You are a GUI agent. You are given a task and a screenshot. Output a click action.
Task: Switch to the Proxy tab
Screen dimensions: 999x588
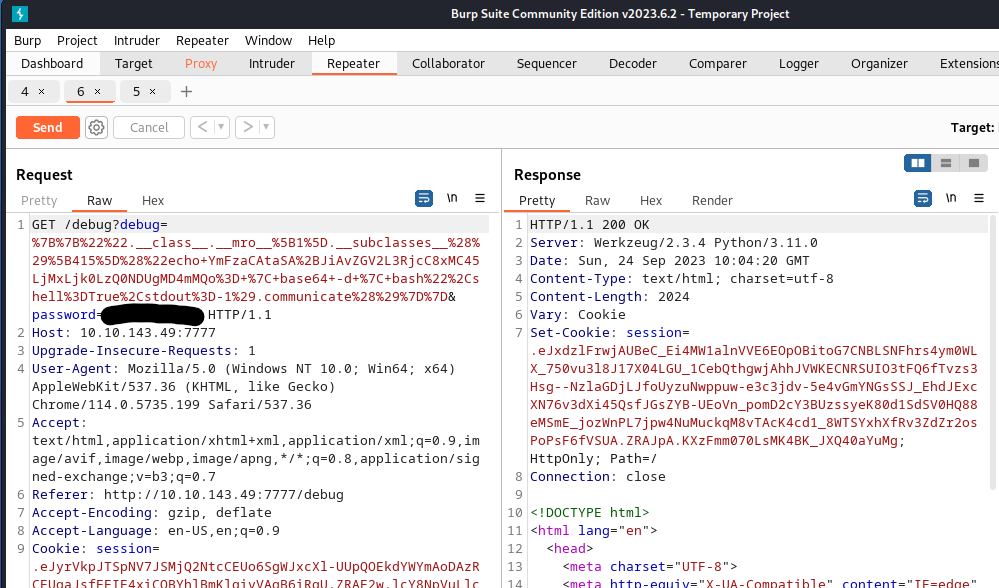pos(201,64)
